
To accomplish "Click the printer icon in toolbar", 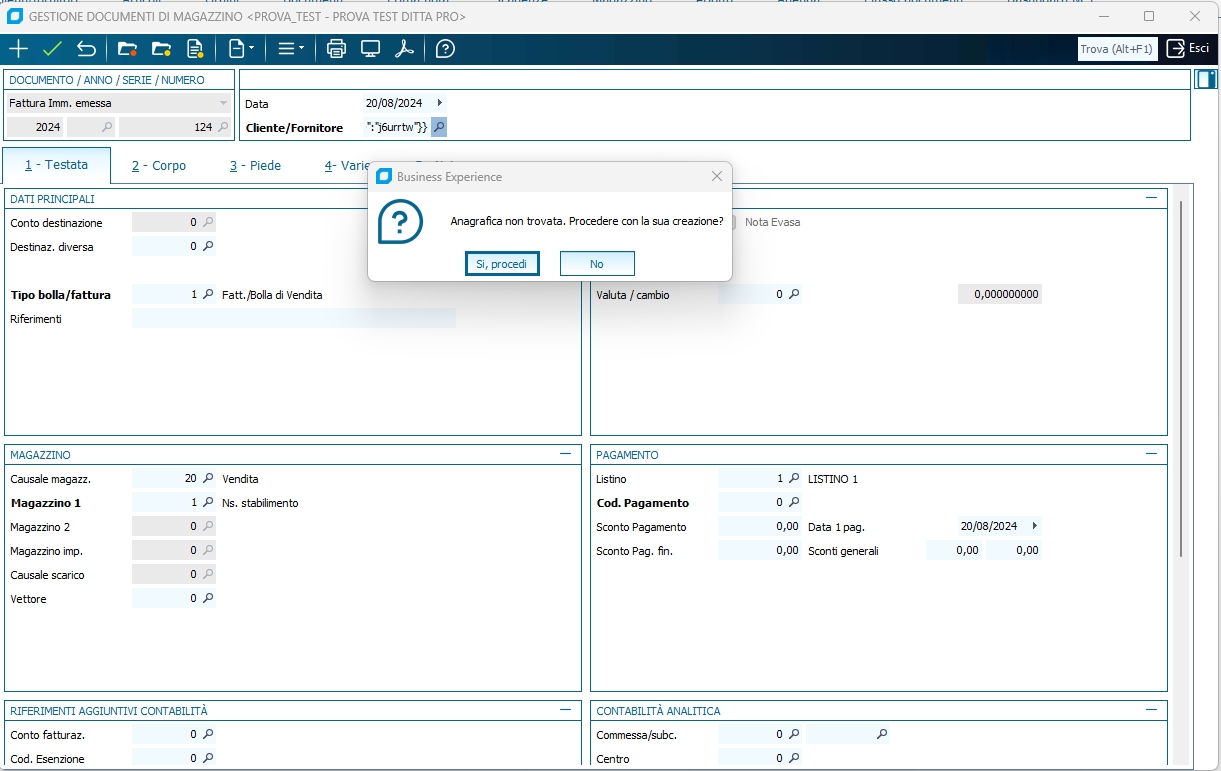I will coord(337,49).
